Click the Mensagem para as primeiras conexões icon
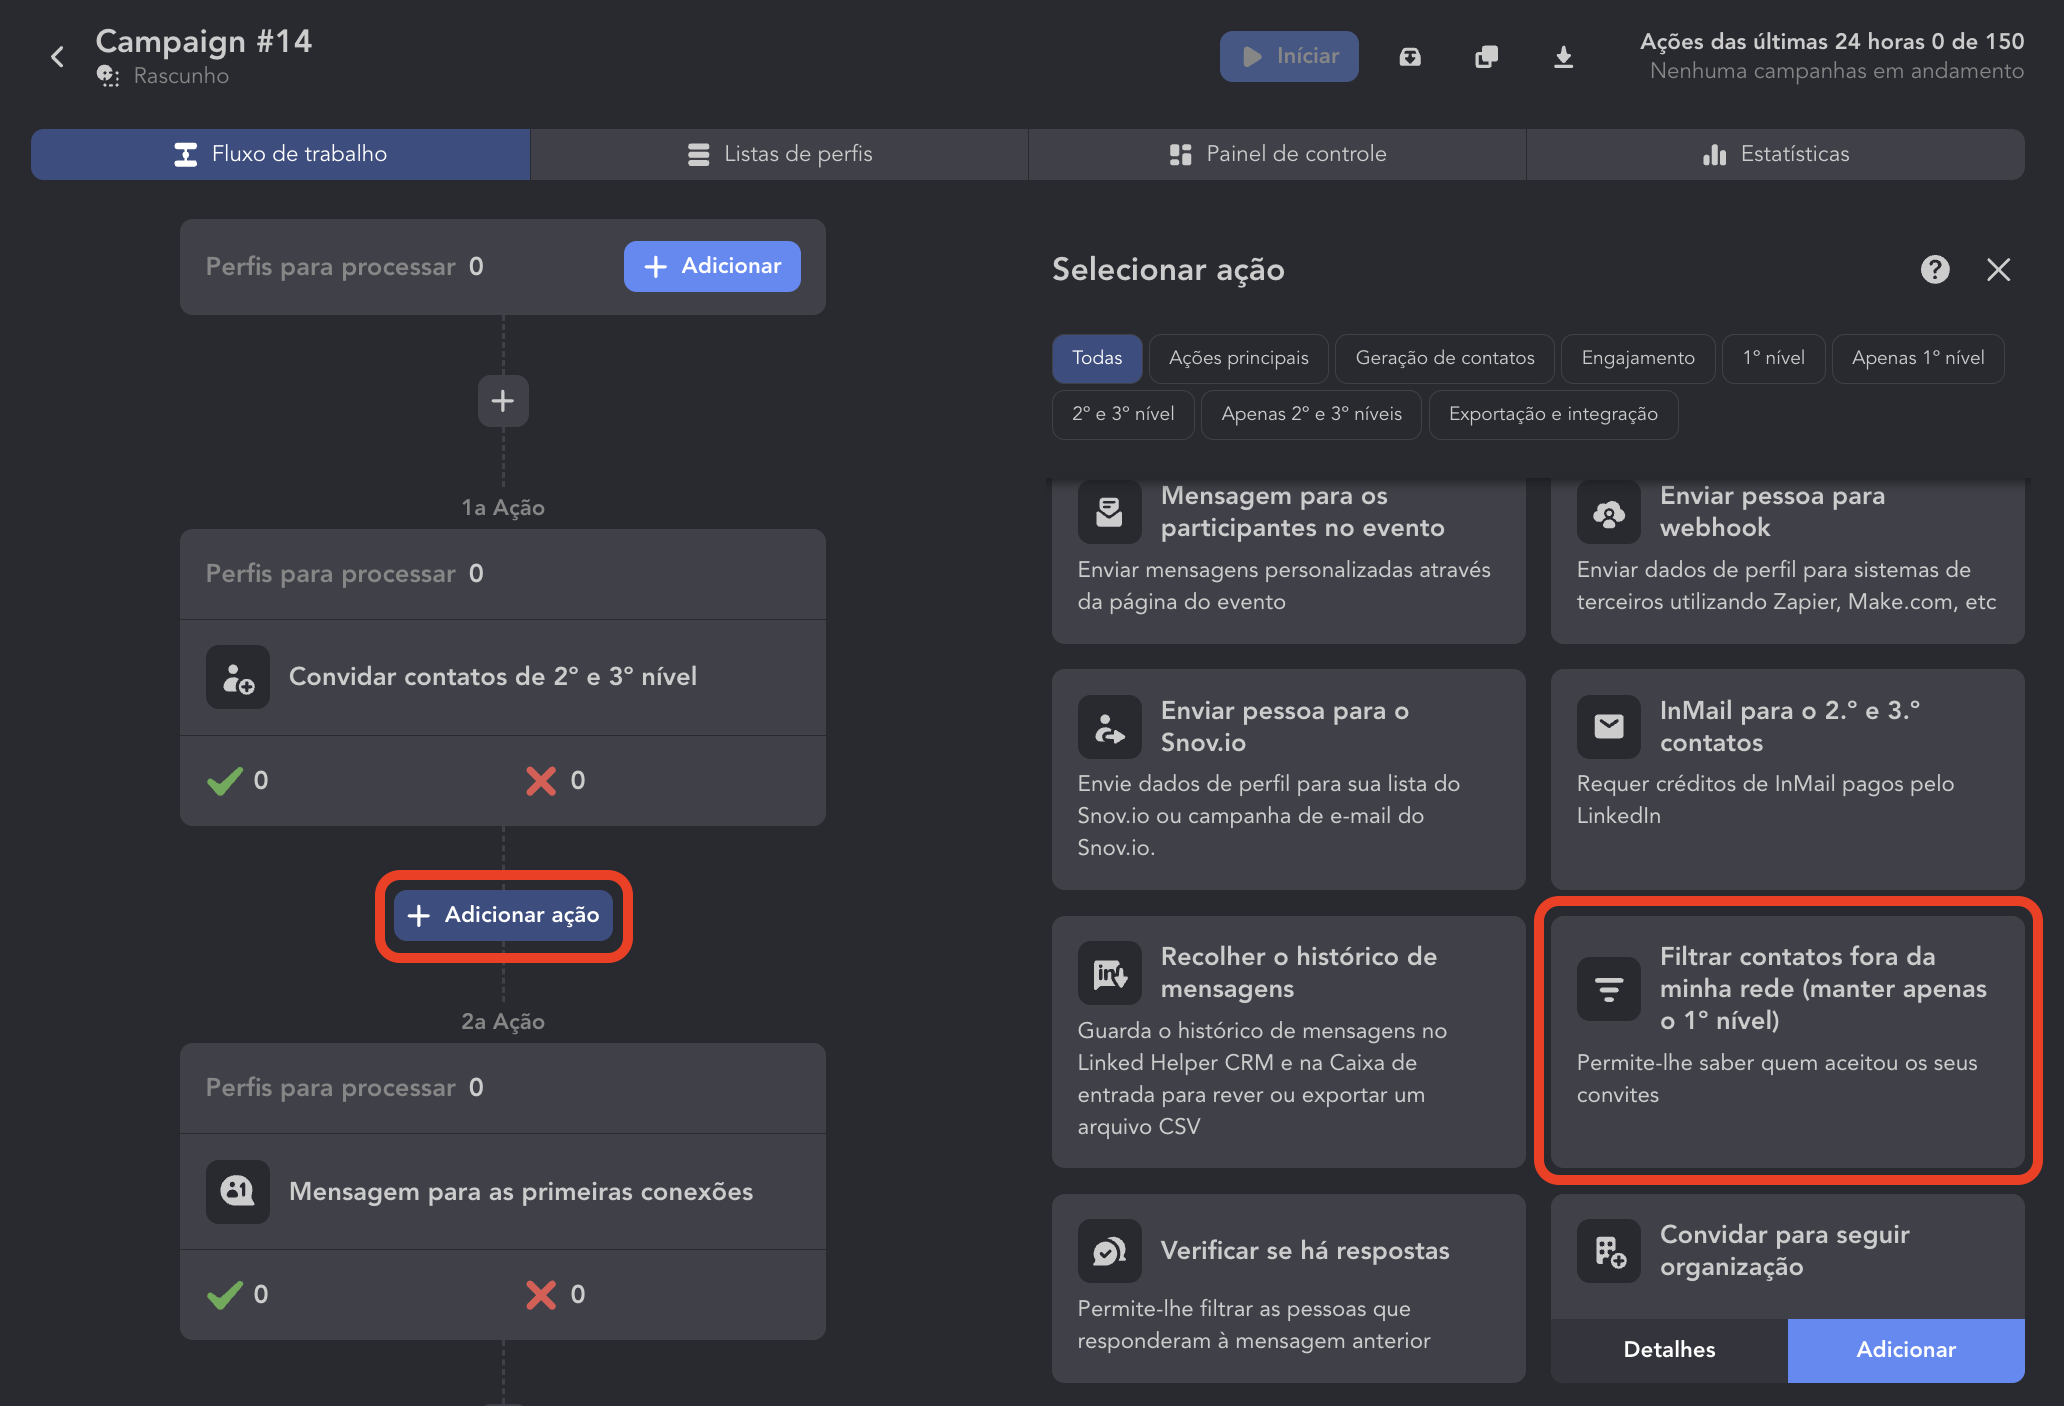This screenshot has width=2064, height=1406. 238,1191
